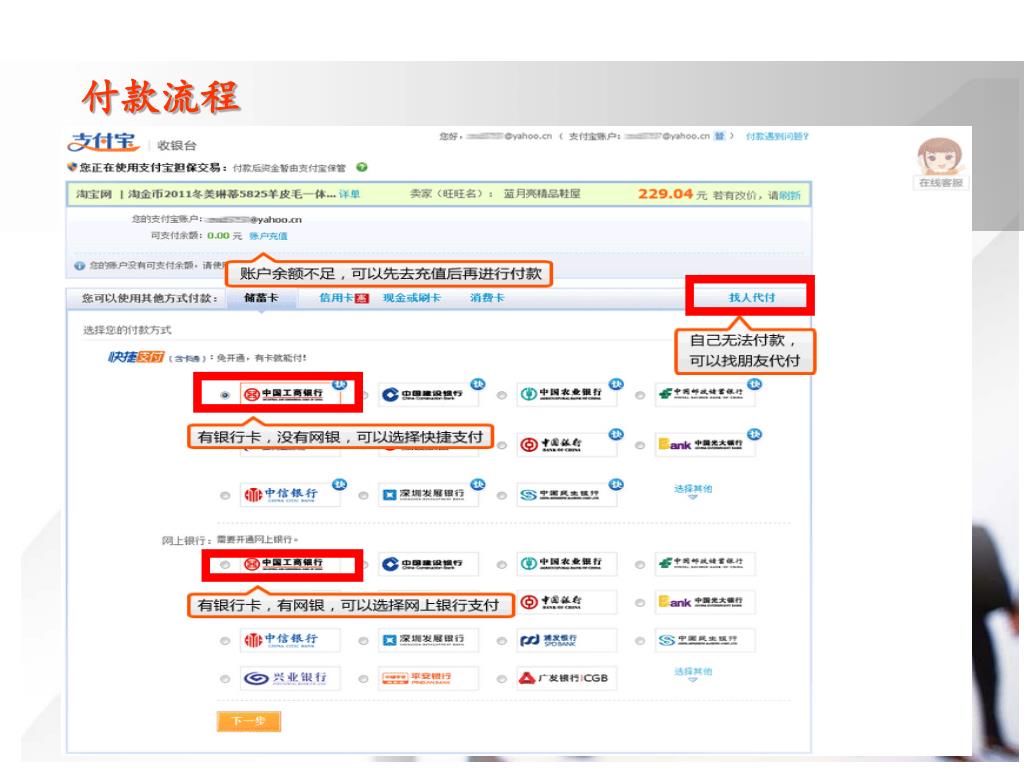Screen dimensions: 1024x768
Task: Click the 中国银行 logo under 网上银行
Action: click(567, 602)
